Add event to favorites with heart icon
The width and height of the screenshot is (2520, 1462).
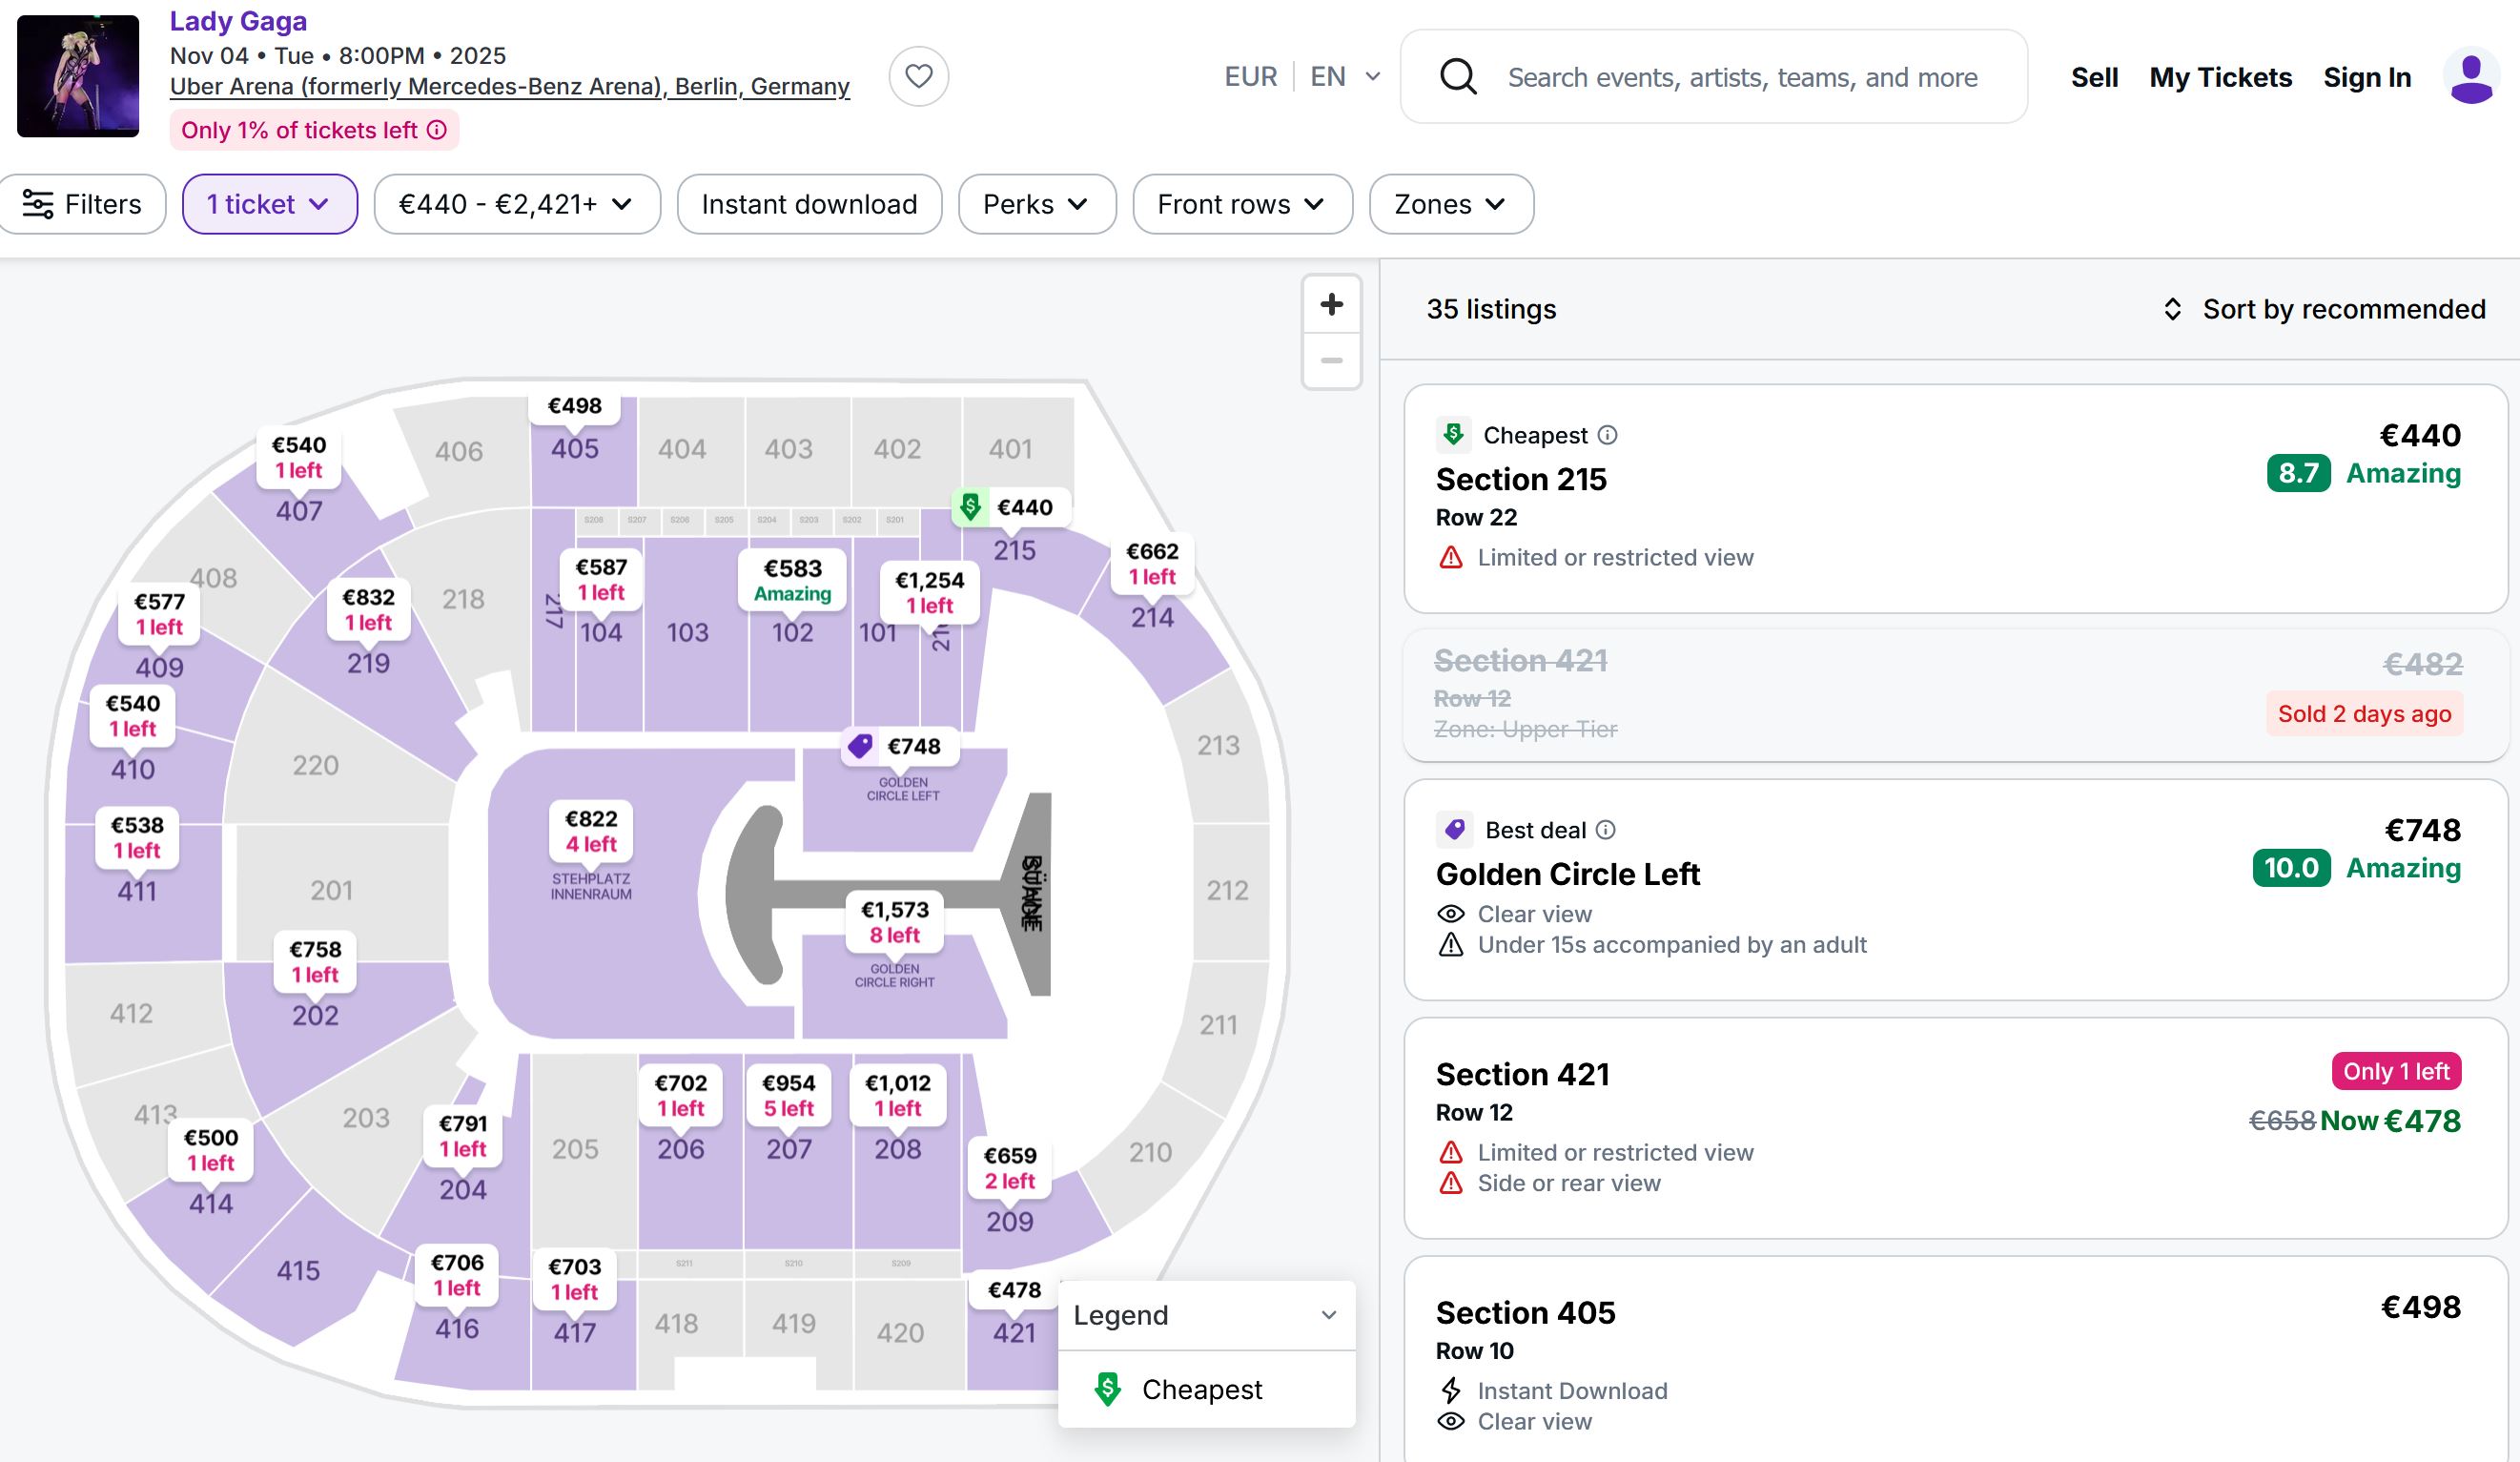918,76
